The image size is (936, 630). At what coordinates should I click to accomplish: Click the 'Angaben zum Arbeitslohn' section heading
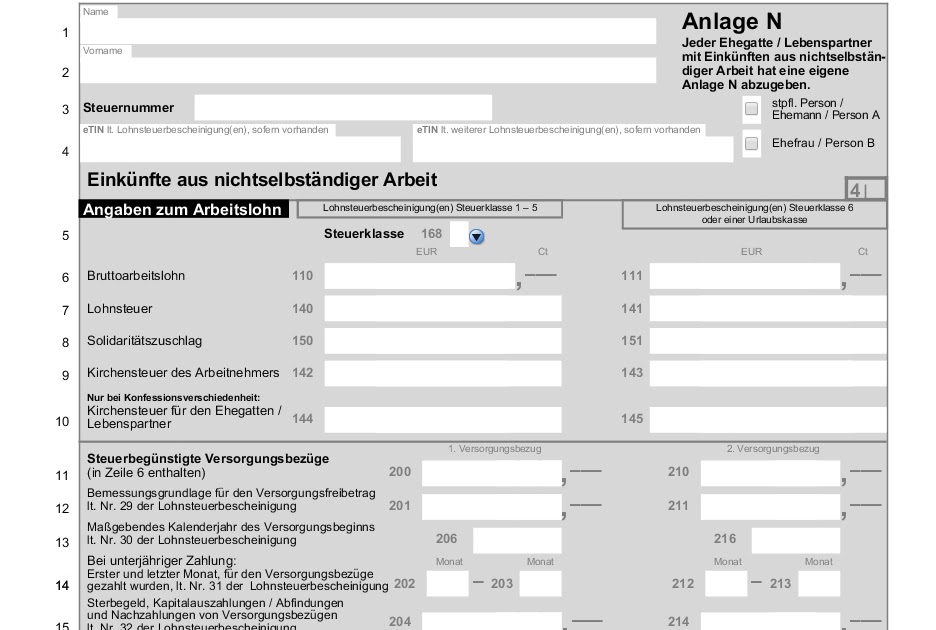tap(184, 210)
